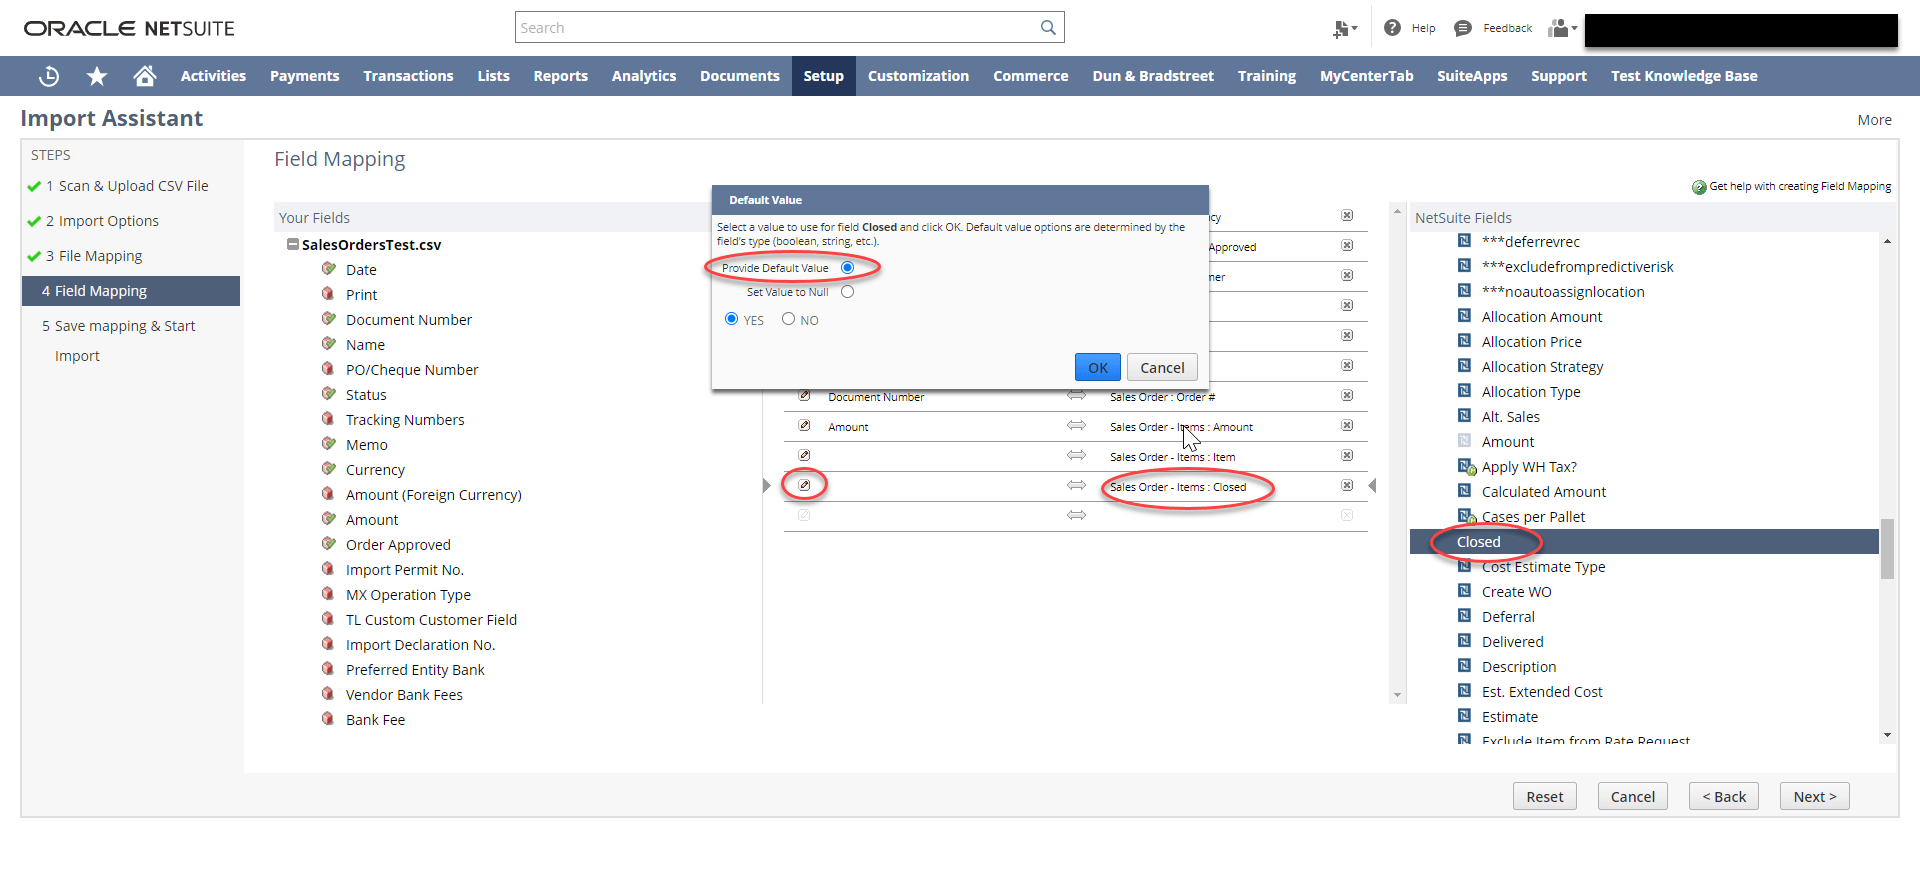Open the Setup menu
This screenshot has height=880, width=1920.
click(x=824, y=76)
